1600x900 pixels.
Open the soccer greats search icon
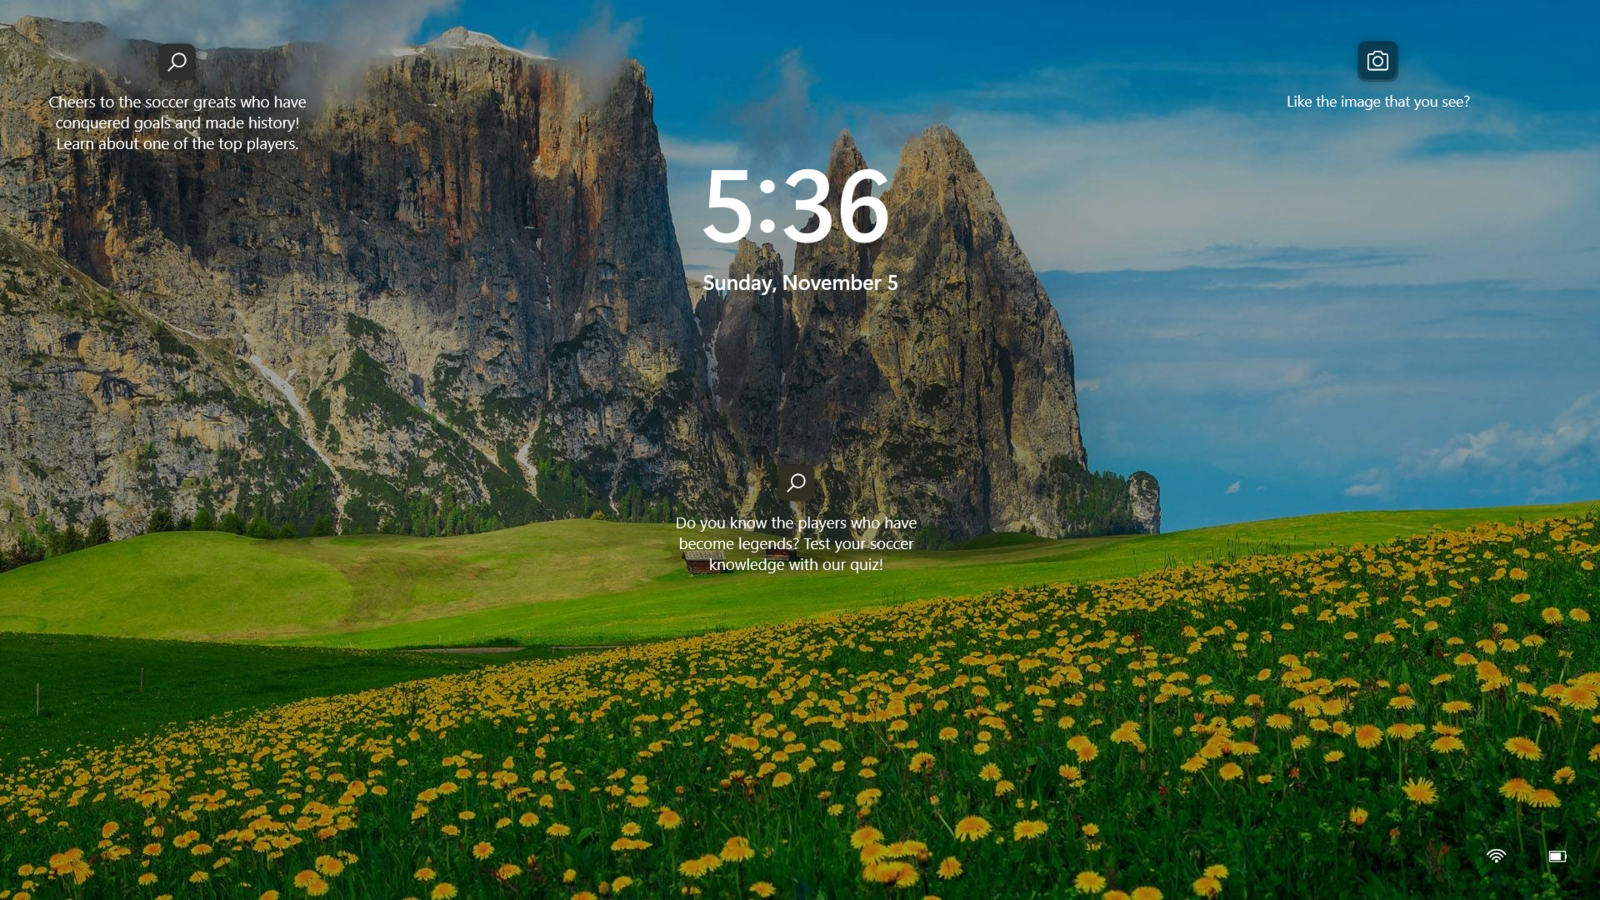(x=177, y=62)
